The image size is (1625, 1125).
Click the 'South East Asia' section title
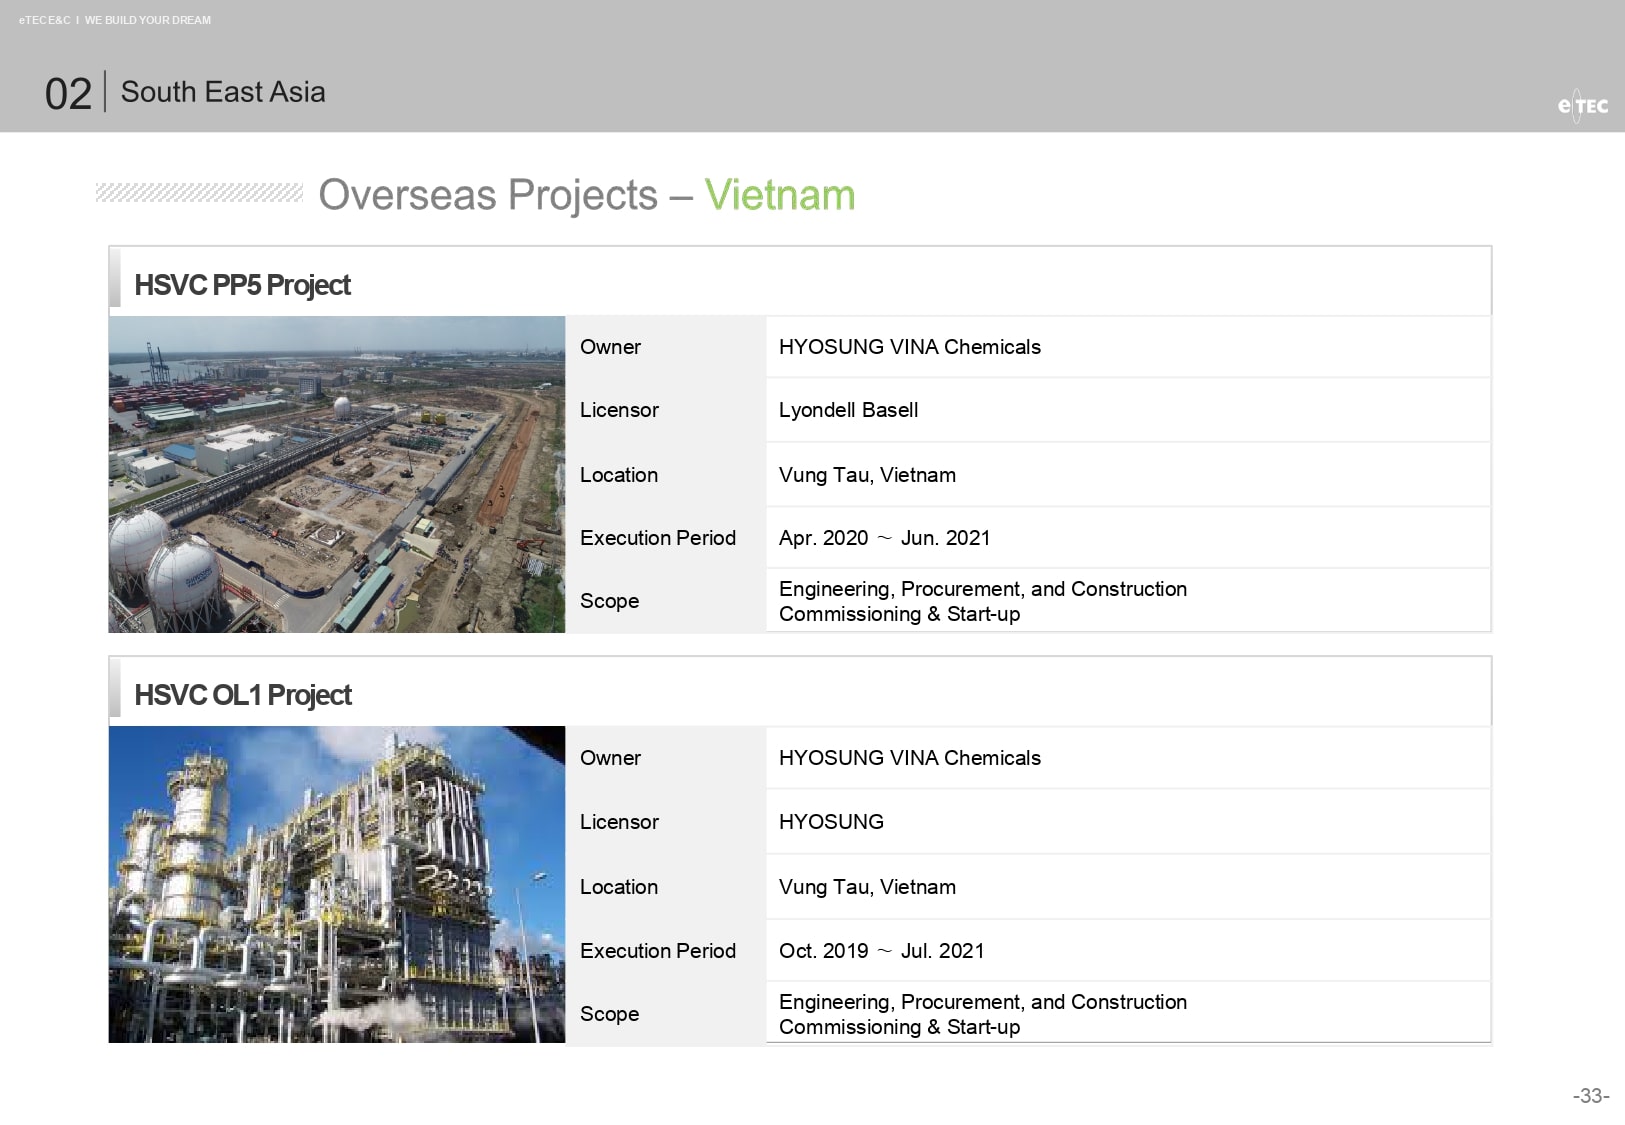click(223, 92)
